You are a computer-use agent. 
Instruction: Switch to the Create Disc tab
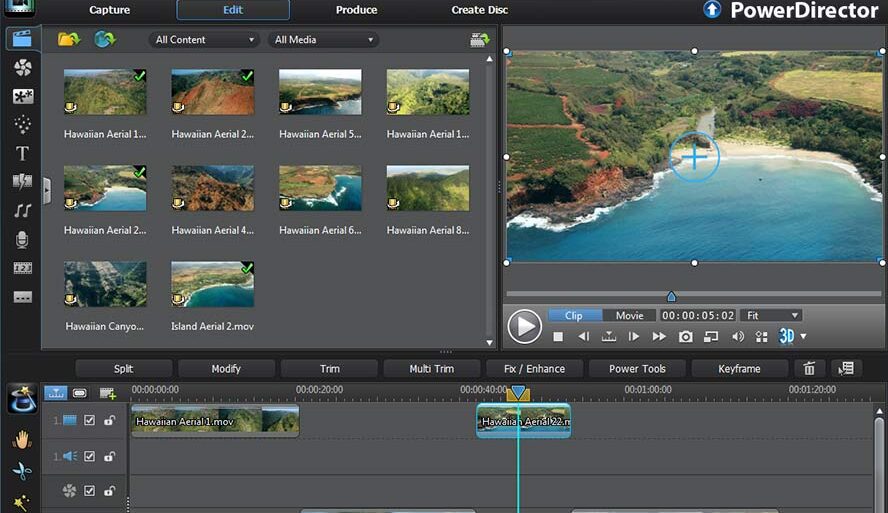(479, 10)
